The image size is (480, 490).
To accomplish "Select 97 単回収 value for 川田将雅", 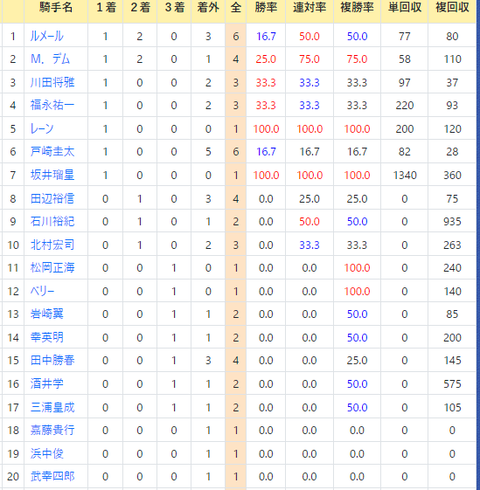I will coord(405,82).
